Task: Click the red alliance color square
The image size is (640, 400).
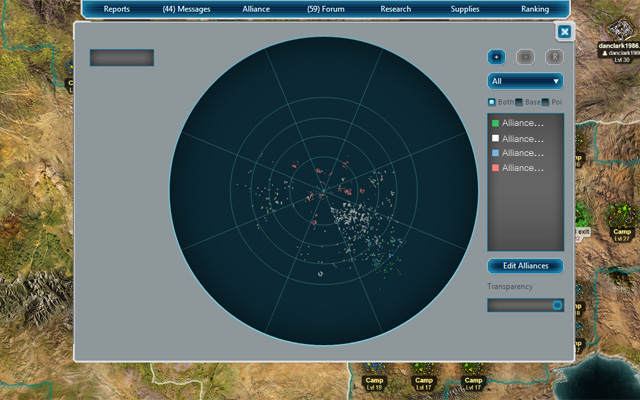Action: point(496,168)
